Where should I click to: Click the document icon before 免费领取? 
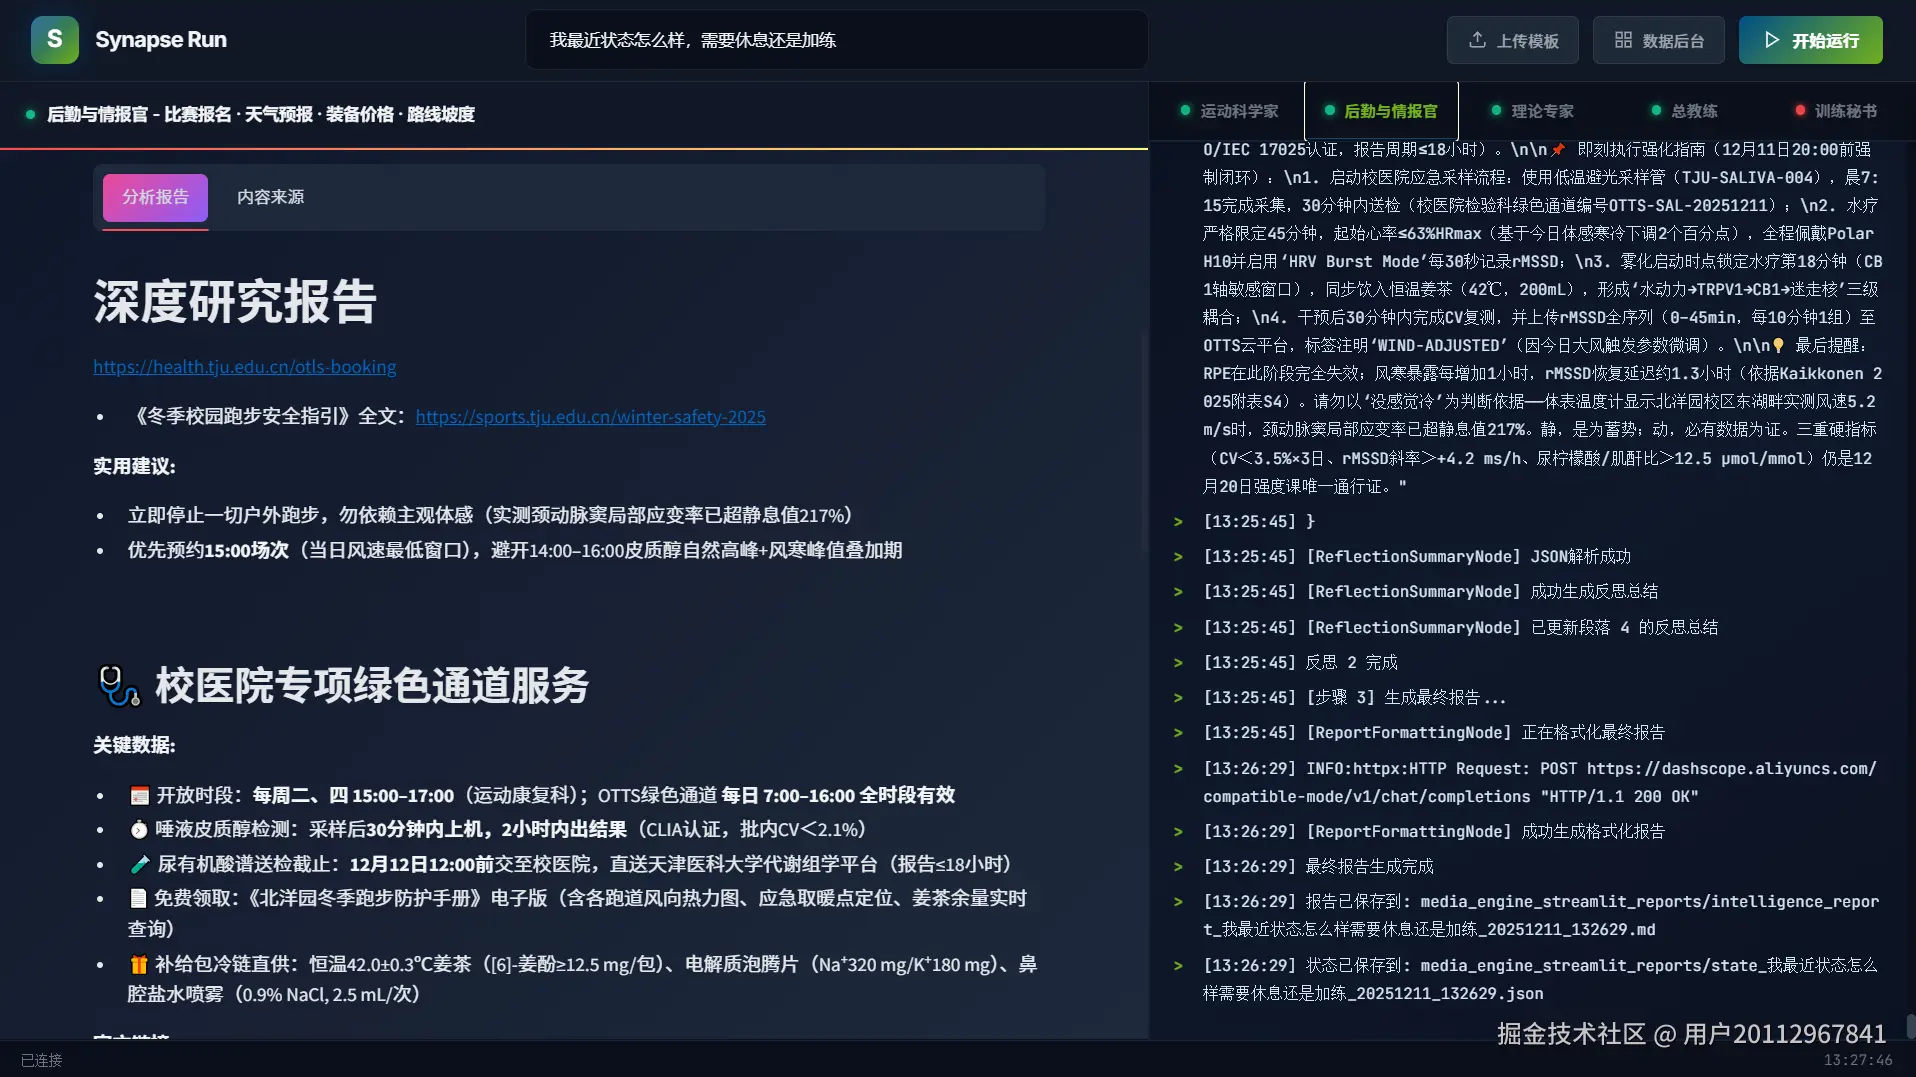(x=138, y=898)
